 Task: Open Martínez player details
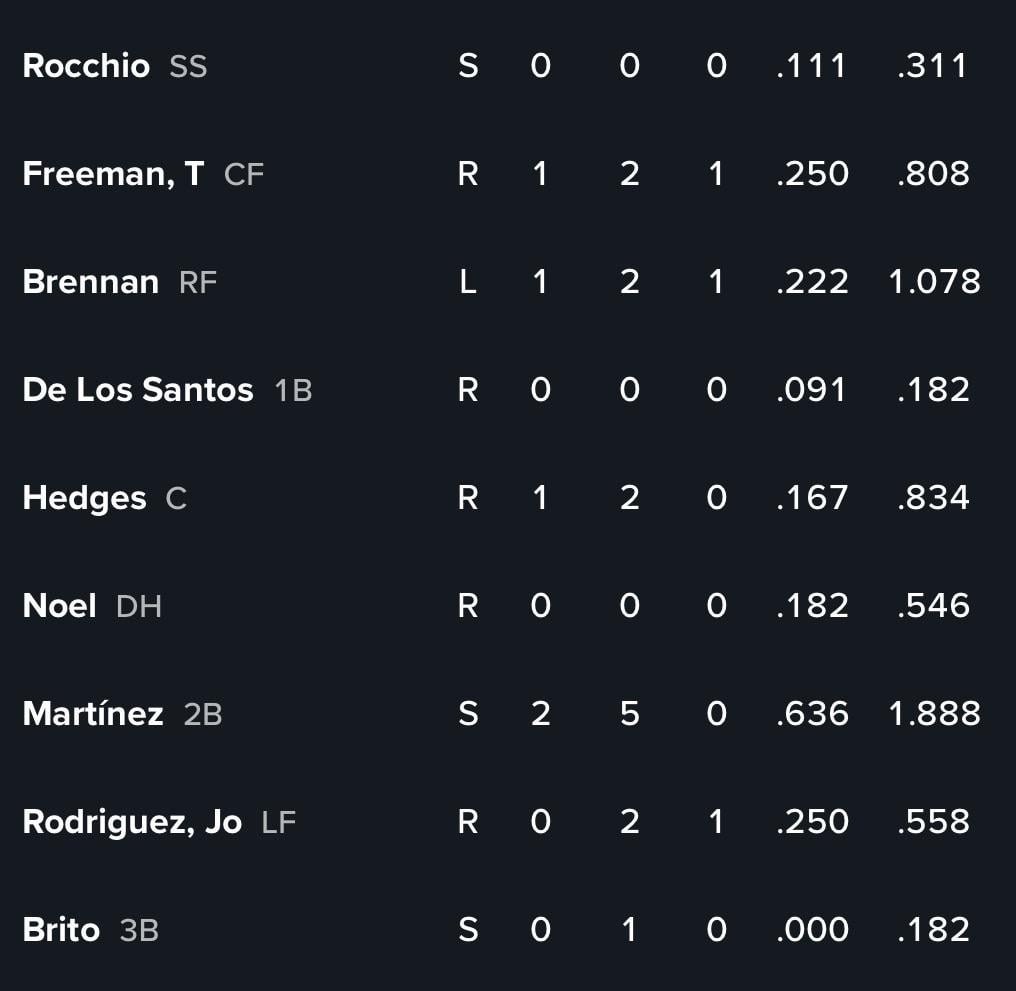click(x=93, y=714)
